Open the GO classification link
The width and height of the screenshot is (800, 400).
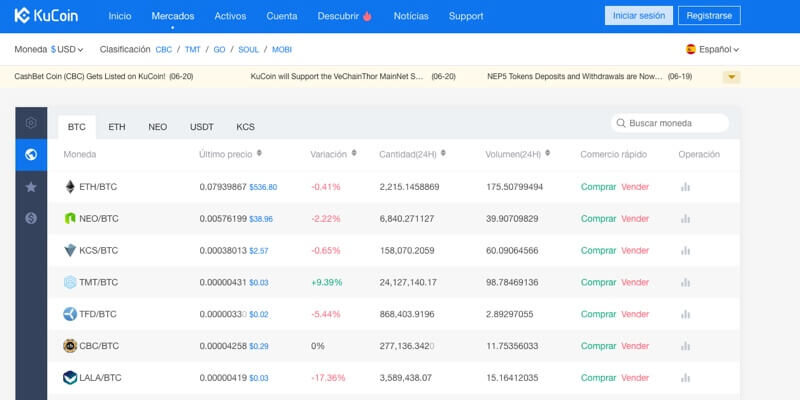219,49
